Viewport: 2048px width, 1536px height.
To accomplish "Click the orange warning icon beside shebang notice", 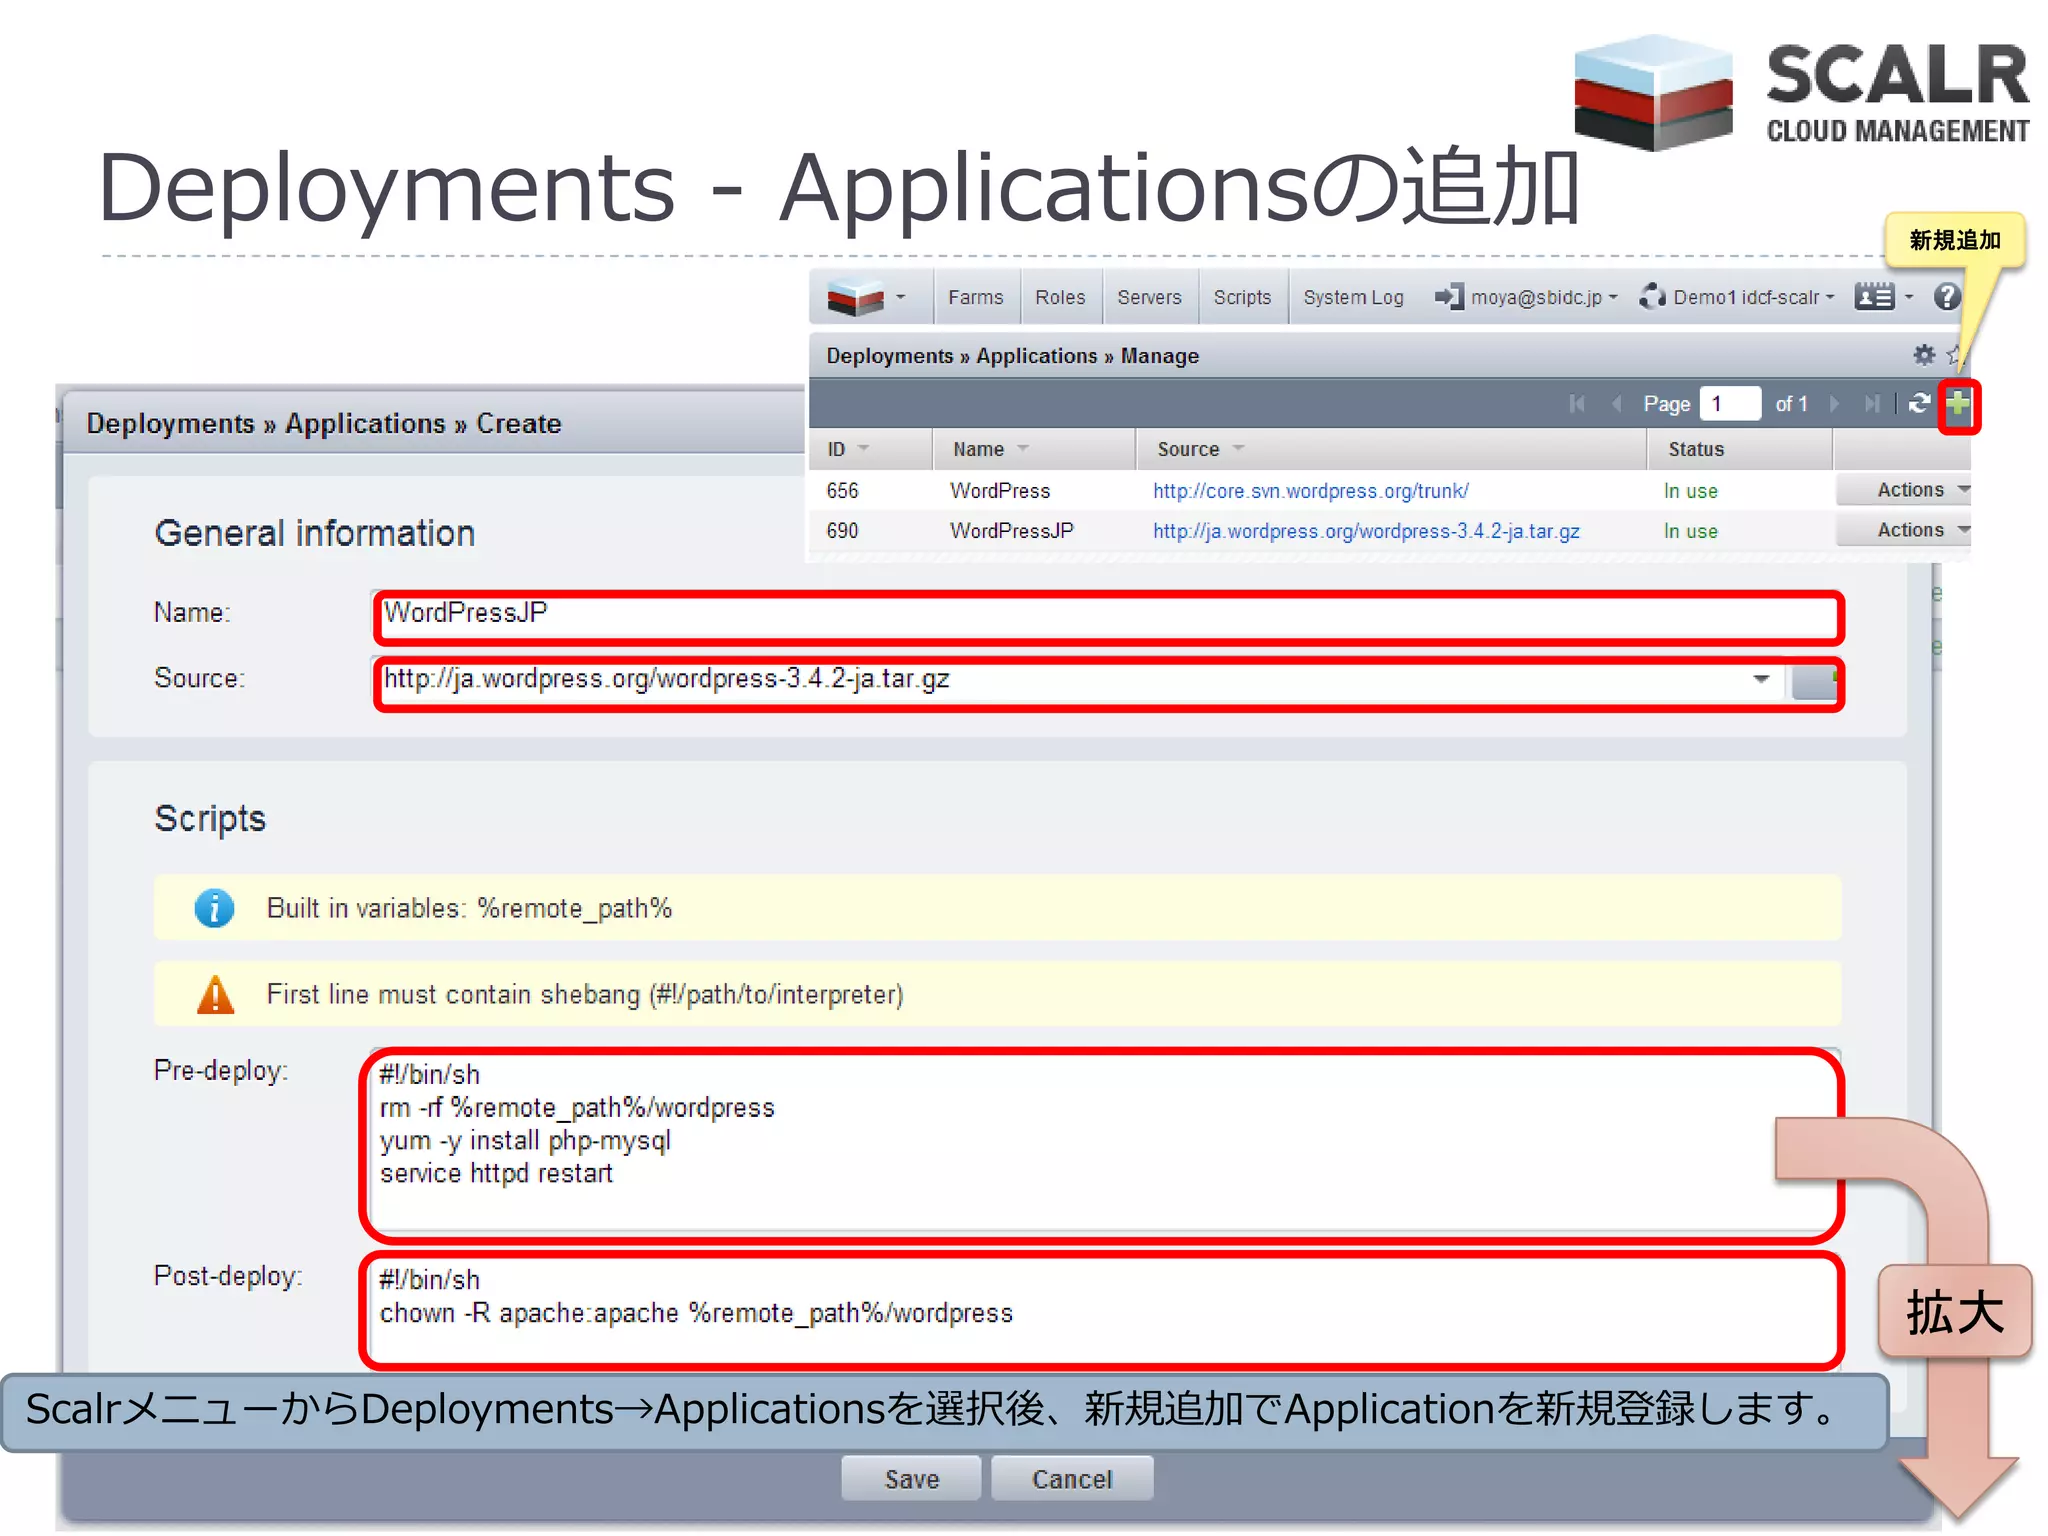I will point(215,994).
